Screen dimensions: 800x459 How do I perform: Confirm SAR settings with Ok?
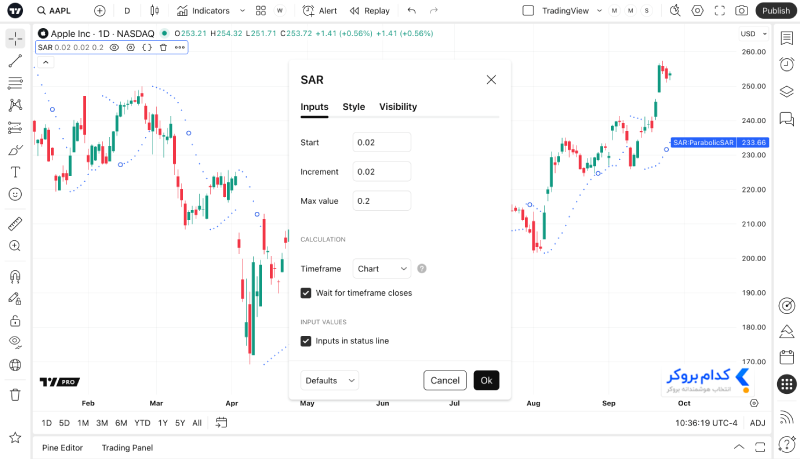coord(486,380)
